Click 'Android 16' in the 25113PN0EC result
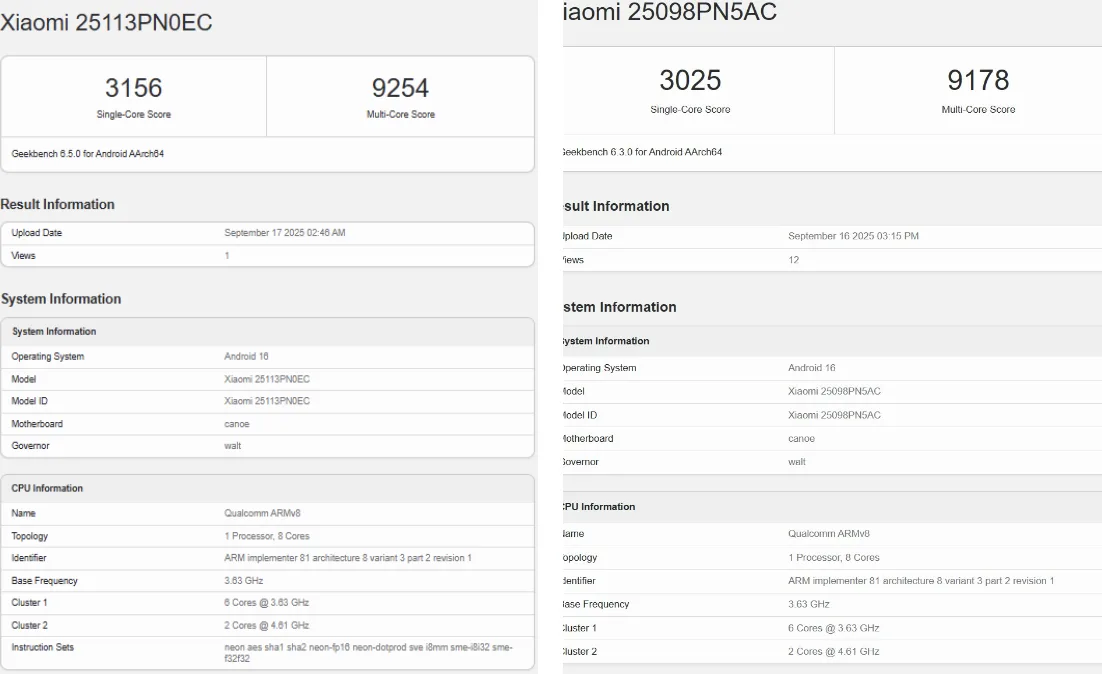Viewport: 1102px width, 674px height. [x=246, y=356]
